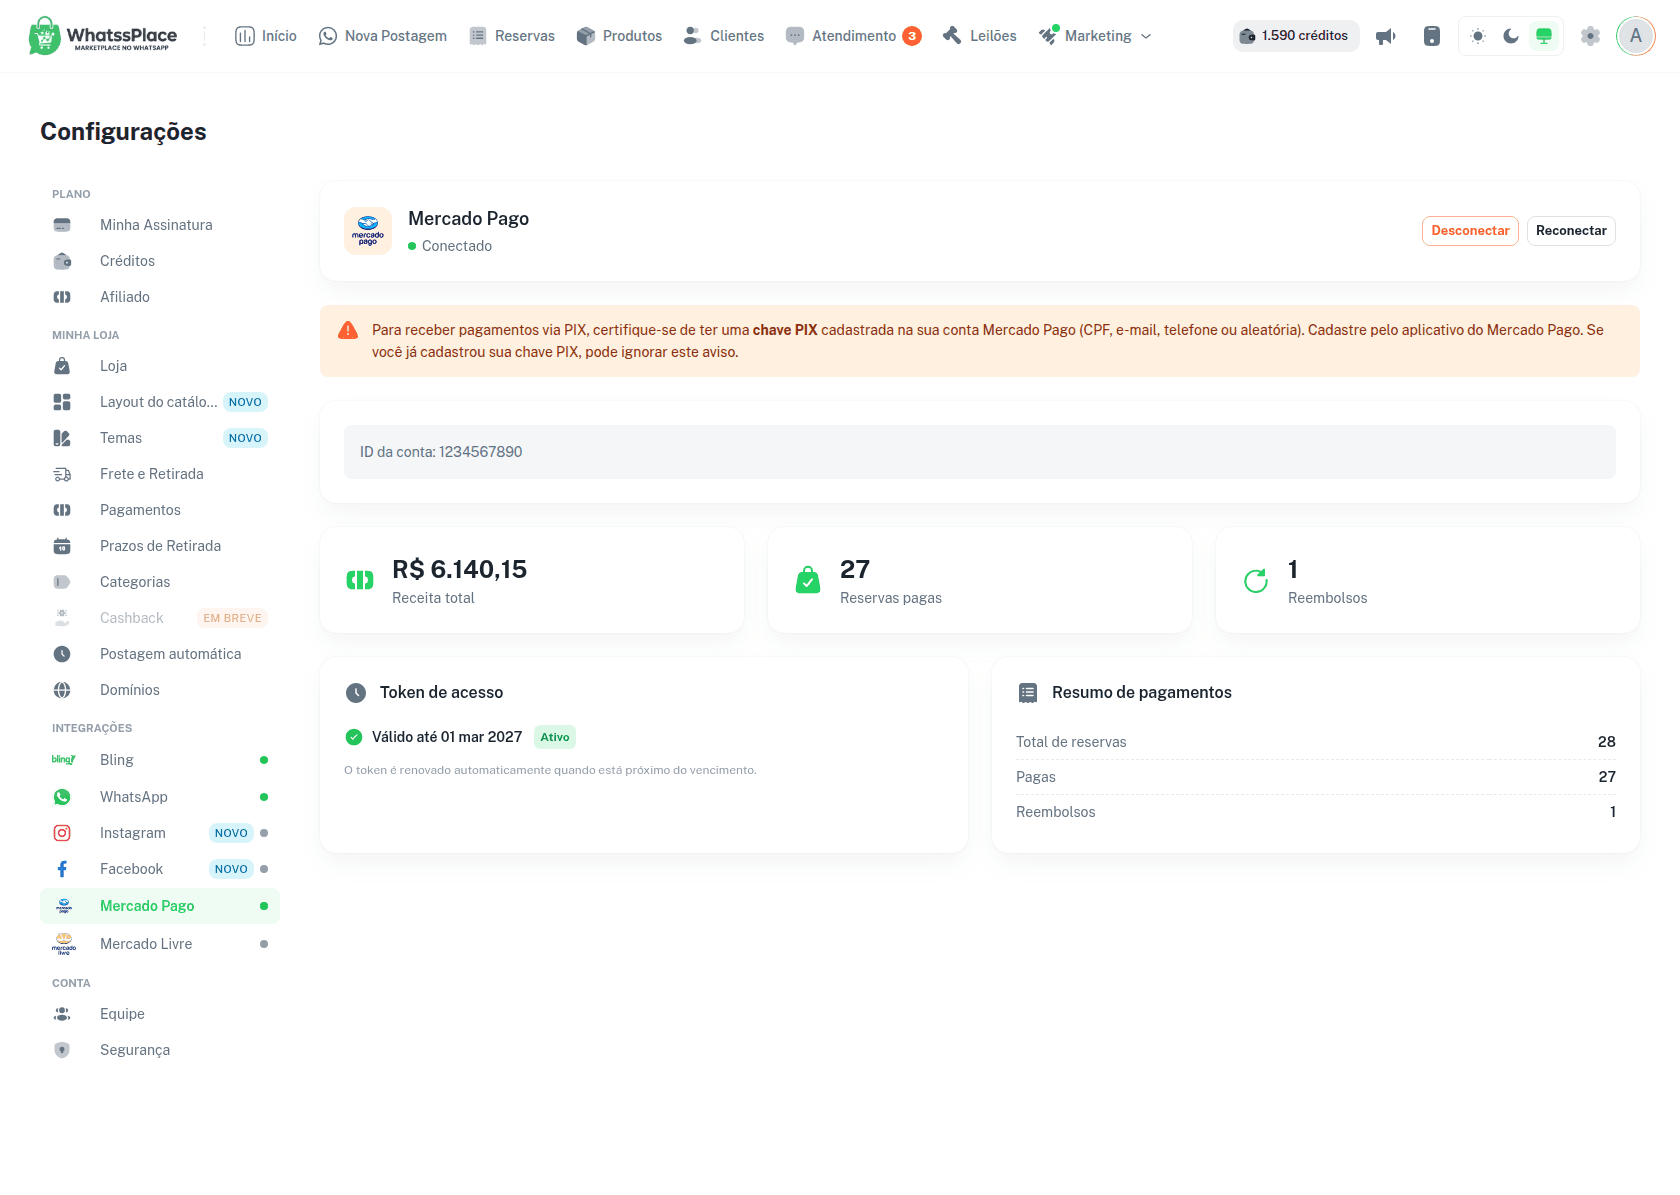The width and height of the screenshot is (1680, 1195).
Task: Click the mobile device icon in header
Action: point(1432,36)
